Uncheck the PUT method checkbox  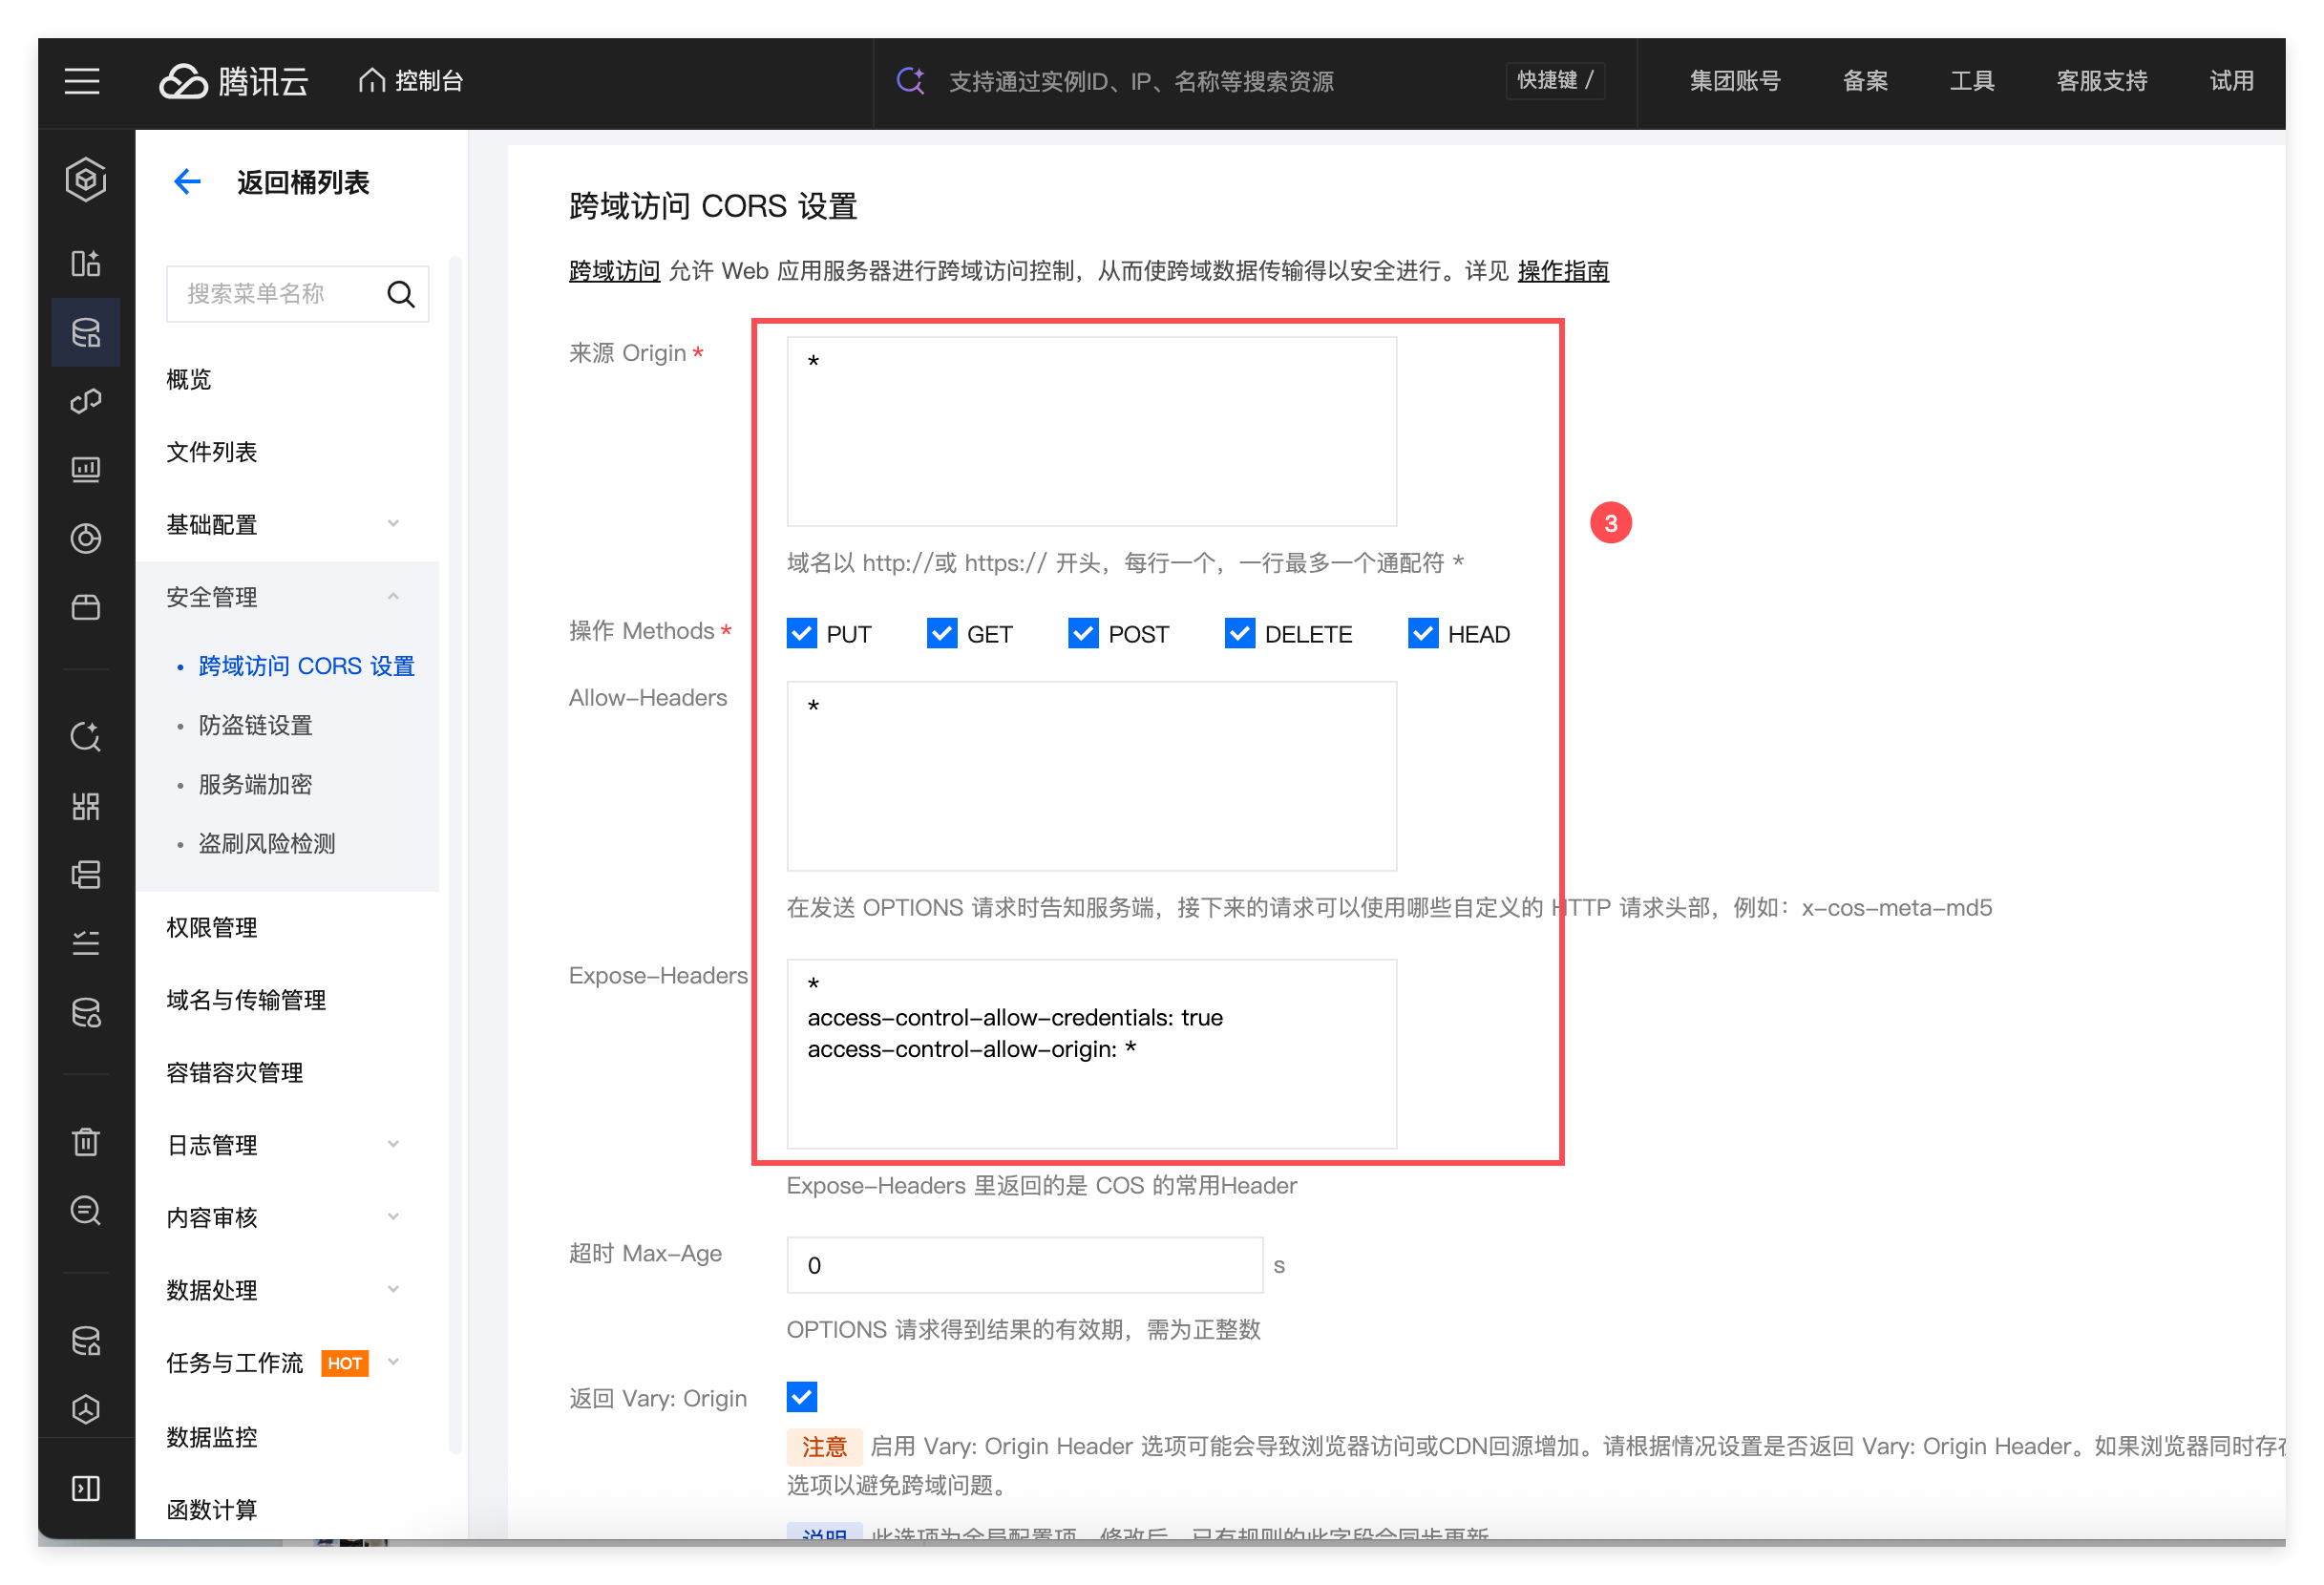(802, 634)
